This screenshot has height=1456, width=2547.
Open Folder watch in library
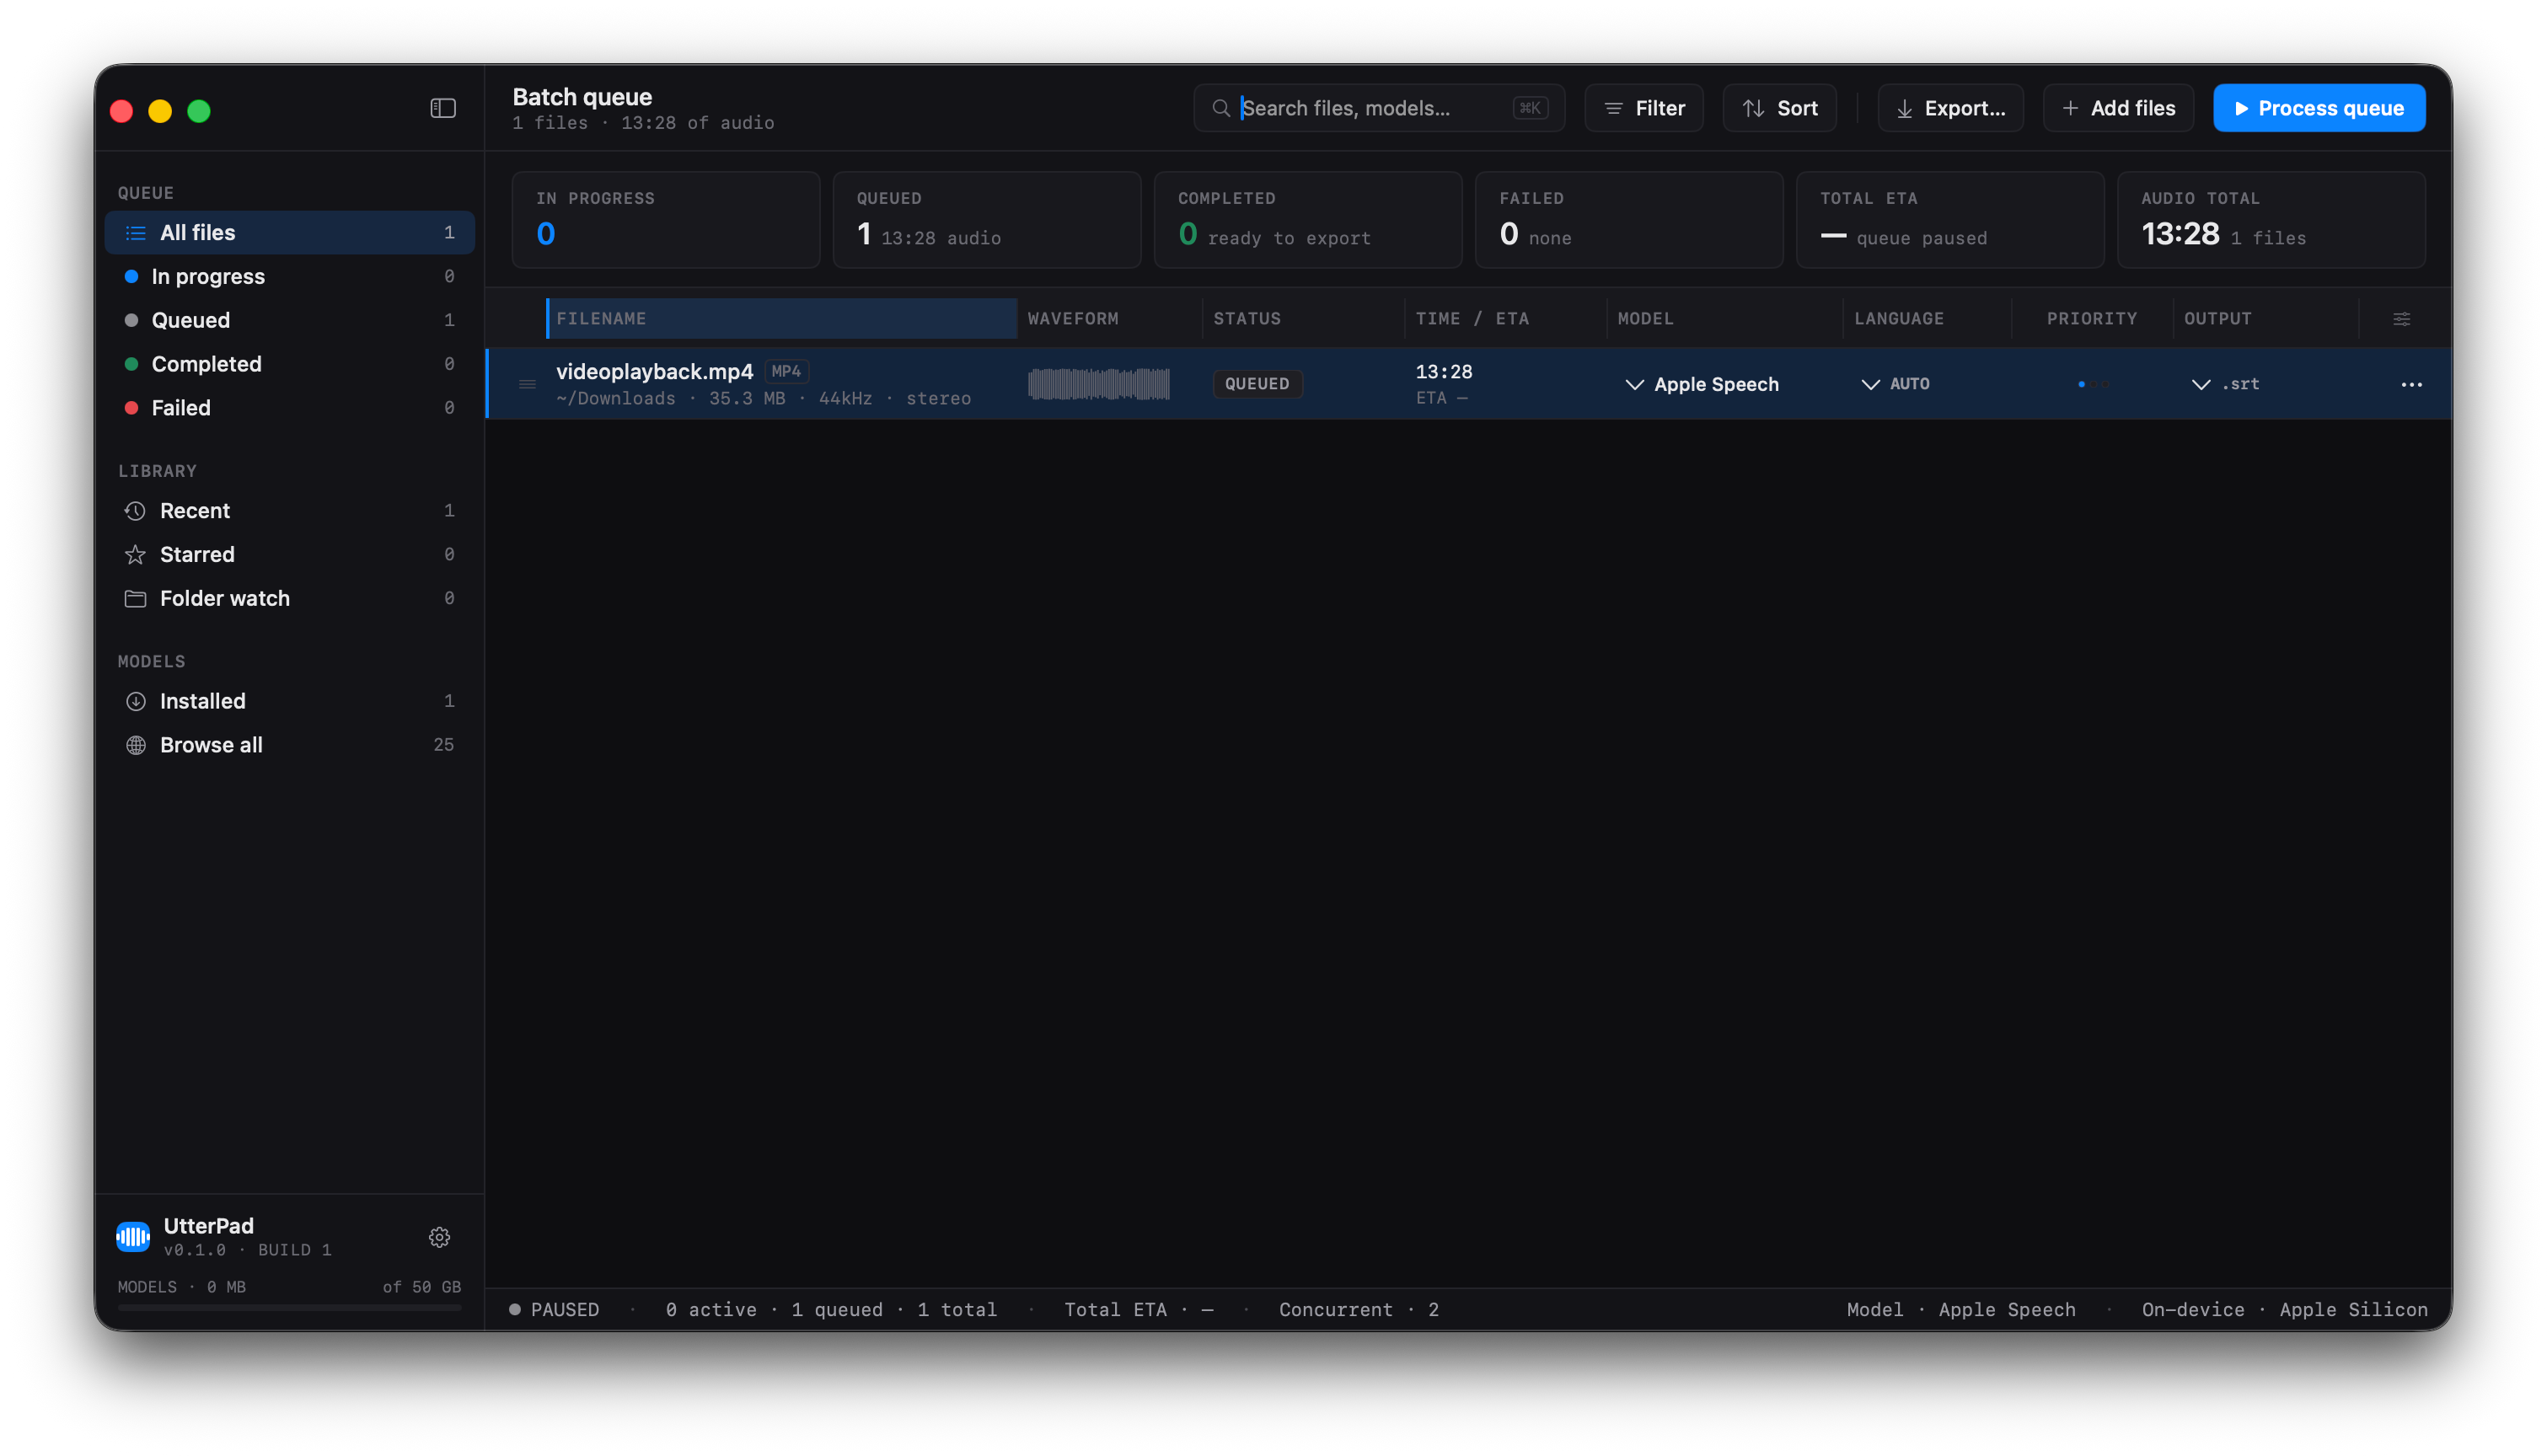[289, 598]
